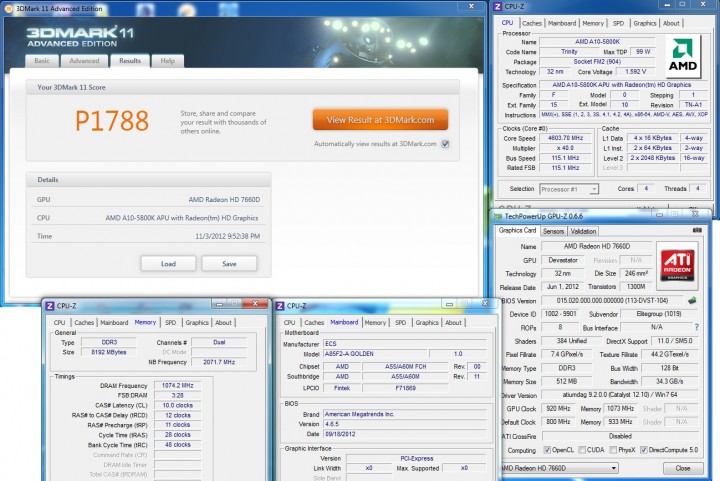Click the CAS# Latency value 10.0 clocks
720x481 pixels.
pos(178,405)
